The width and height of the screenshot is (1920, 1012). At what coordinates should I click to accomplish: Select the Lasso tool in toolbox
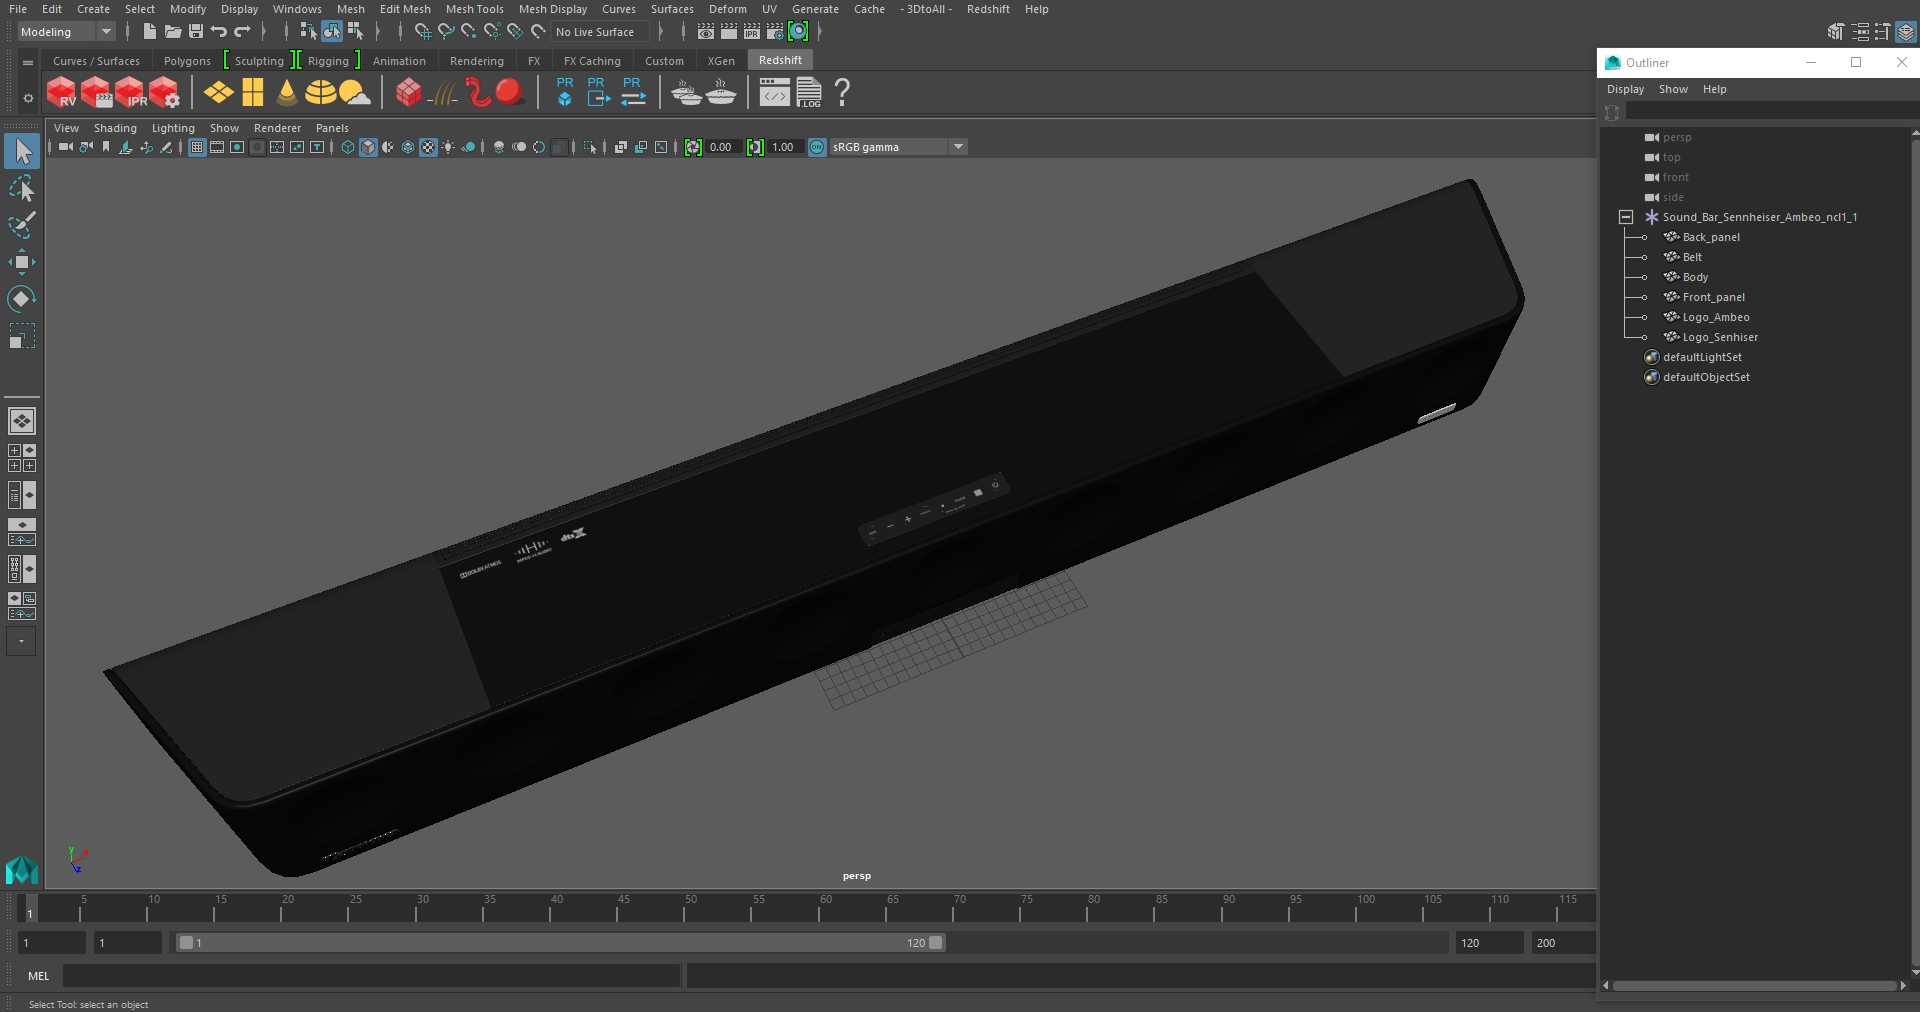click(x=21, y=189)
